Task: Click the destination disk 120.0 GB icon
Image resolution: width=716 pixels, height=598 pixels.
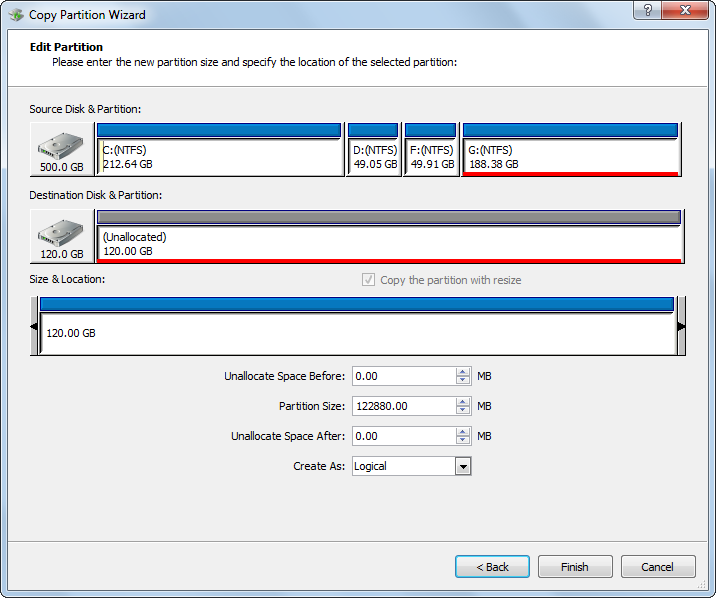Action: pyautogui.click(x=61, y=236)
